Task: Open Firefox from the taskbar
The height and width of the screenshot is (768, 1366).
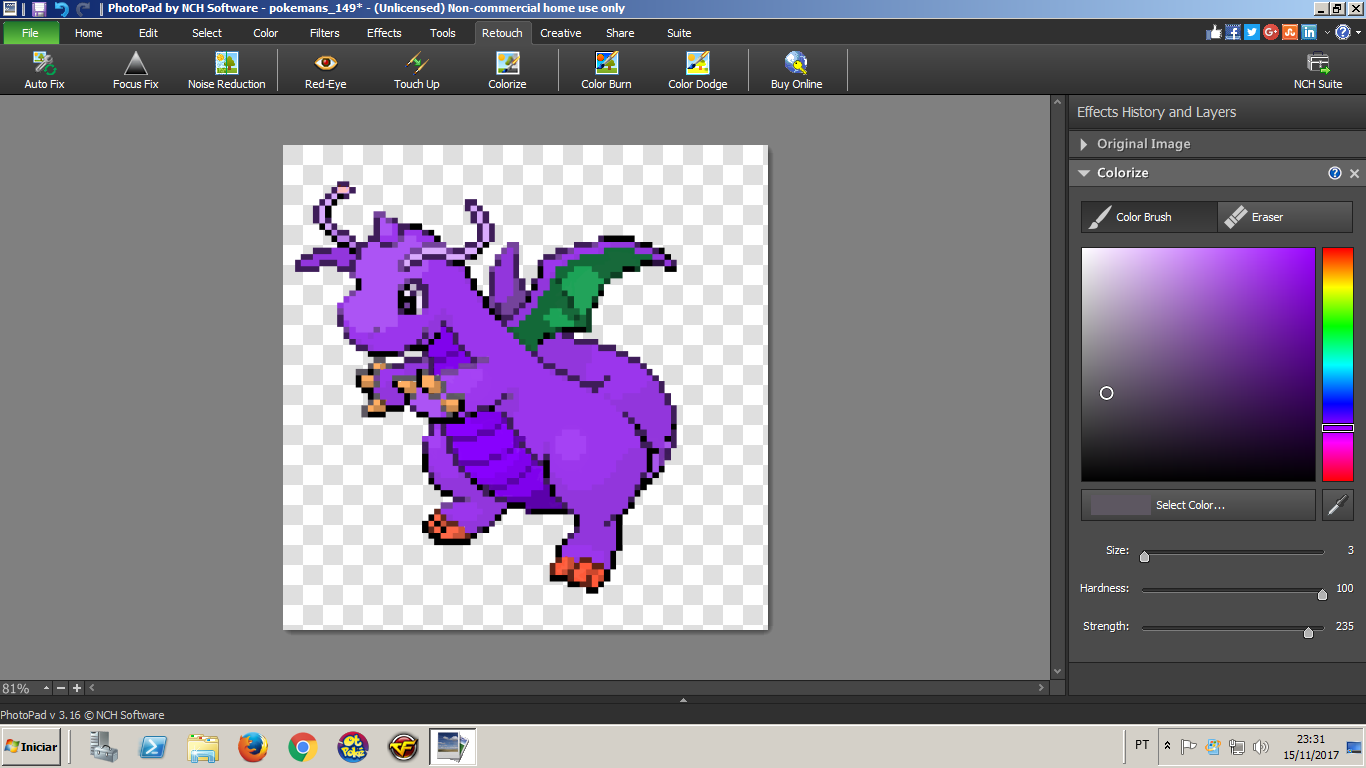Action: 254,746
